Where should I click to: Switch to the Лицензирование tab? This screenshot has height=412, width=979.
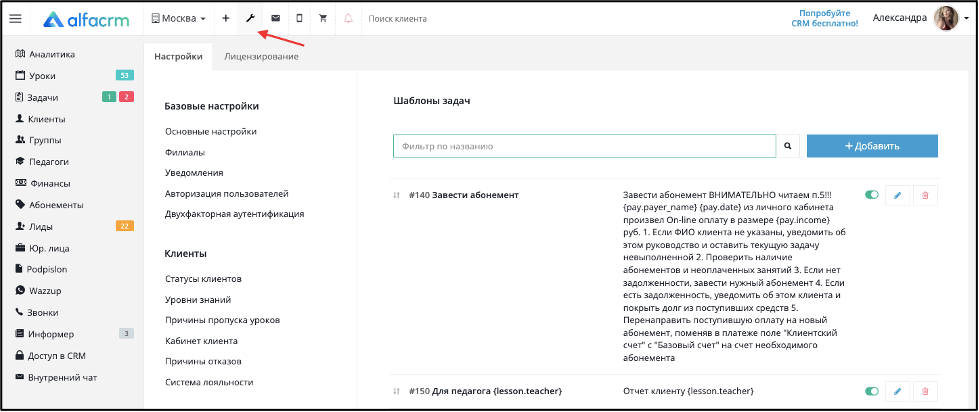point(261,57)
